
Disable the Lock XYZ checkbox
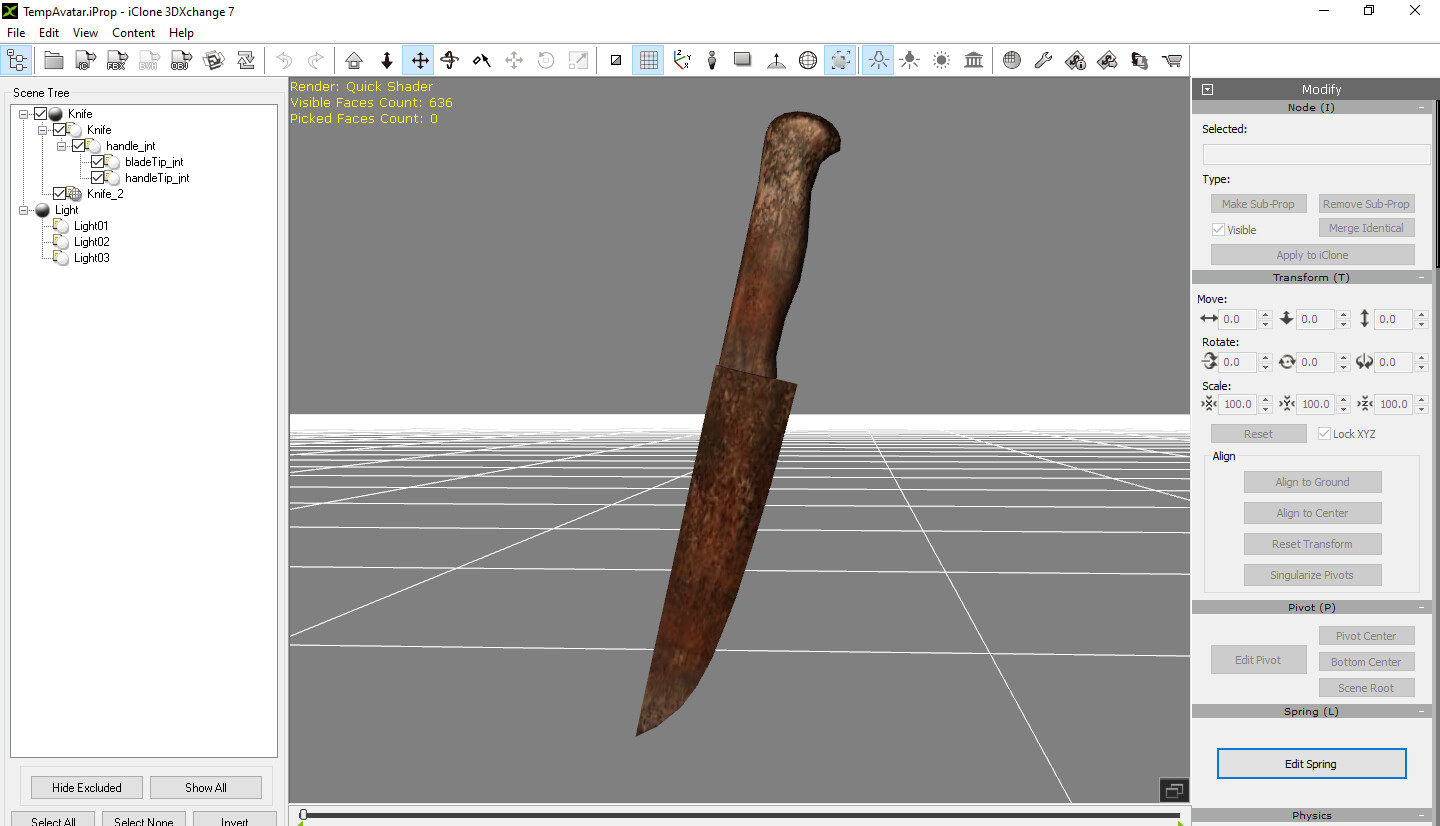(x=1324, y=433)
